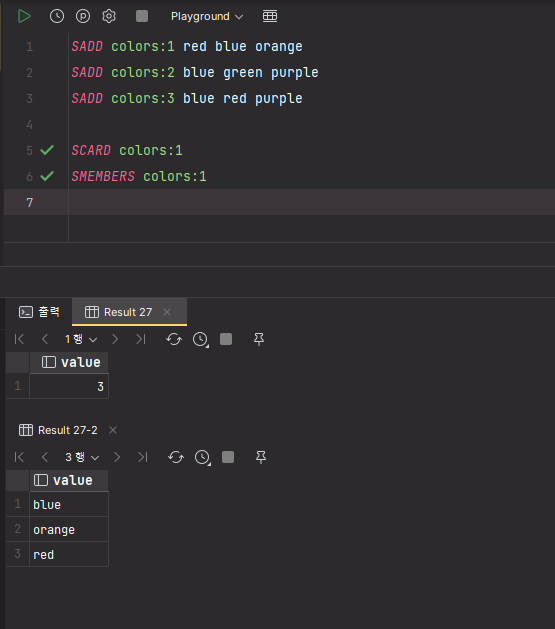Select row number 2 in Result 27-2
The width and height of the screenshot is (555, 629).
click(18, 529)
